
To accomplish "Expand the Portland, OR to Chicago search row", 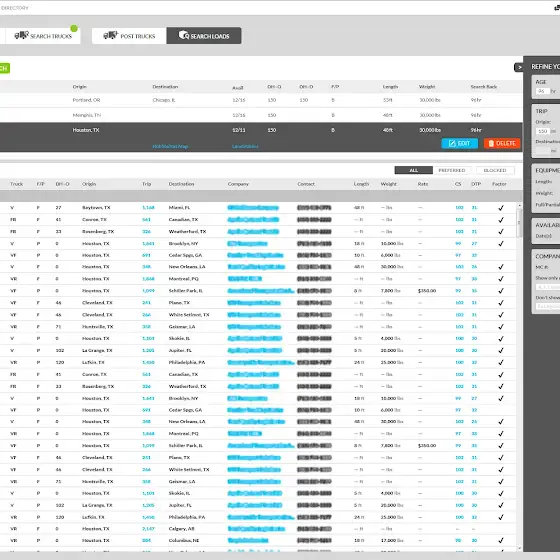I will [x=261, y=100].
